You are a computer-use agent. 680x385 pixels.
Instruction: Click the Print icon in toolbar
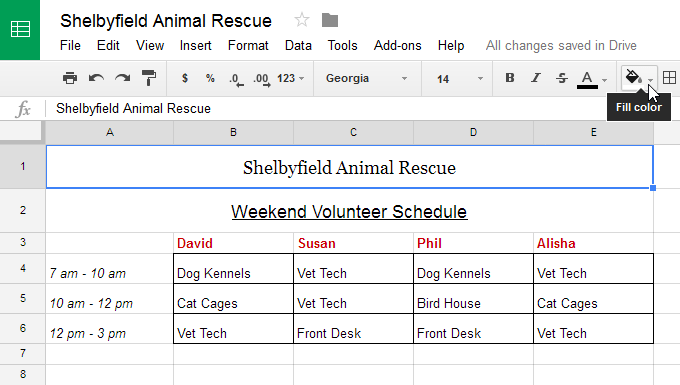(x=70, y=78)
